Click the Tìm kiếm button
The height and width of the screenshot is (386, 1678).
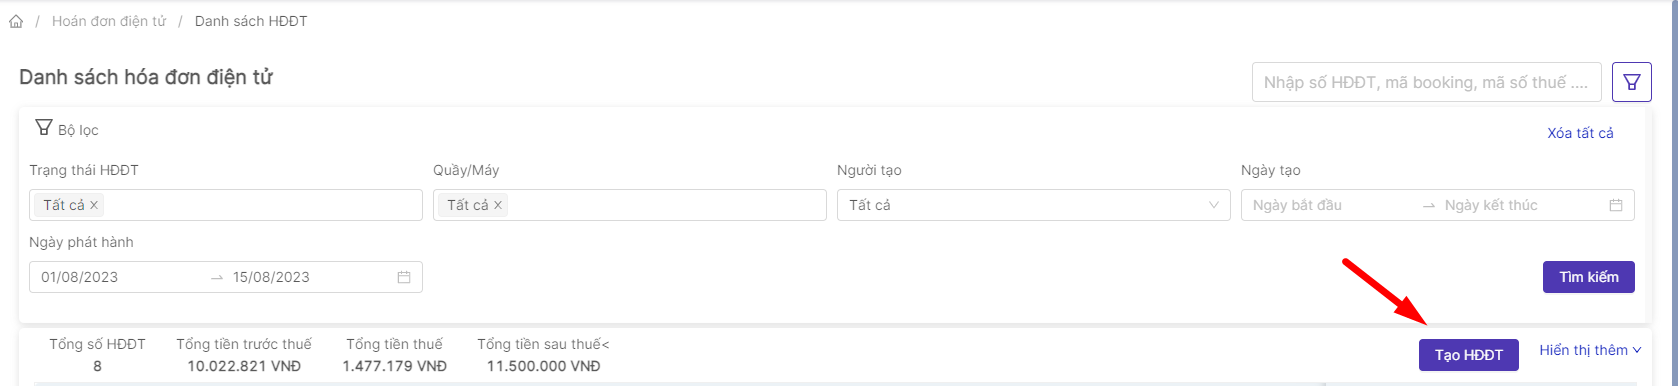click(1589, 277)
